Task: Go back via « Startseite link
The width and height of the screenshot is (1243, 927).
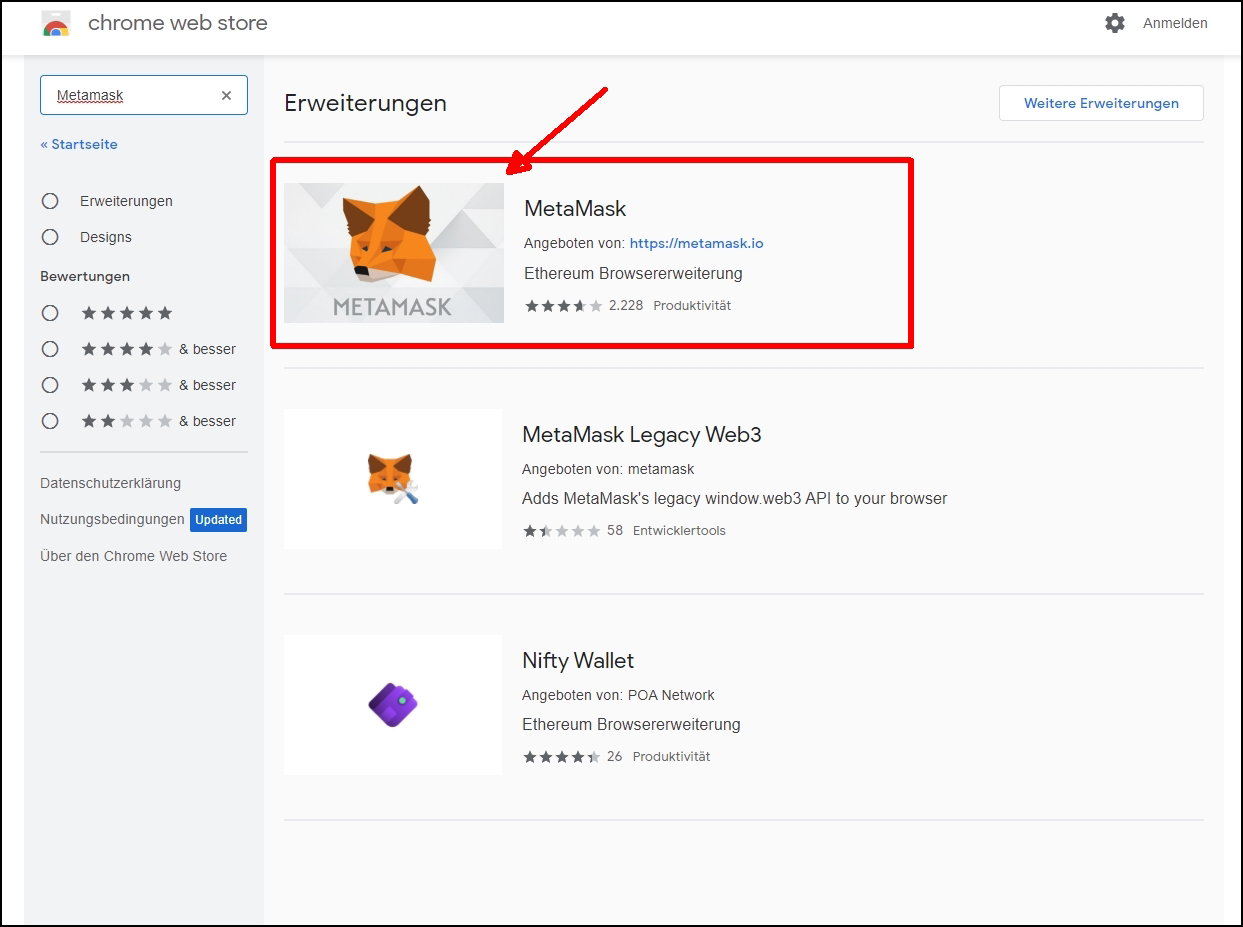Action: tap(79, 144)
